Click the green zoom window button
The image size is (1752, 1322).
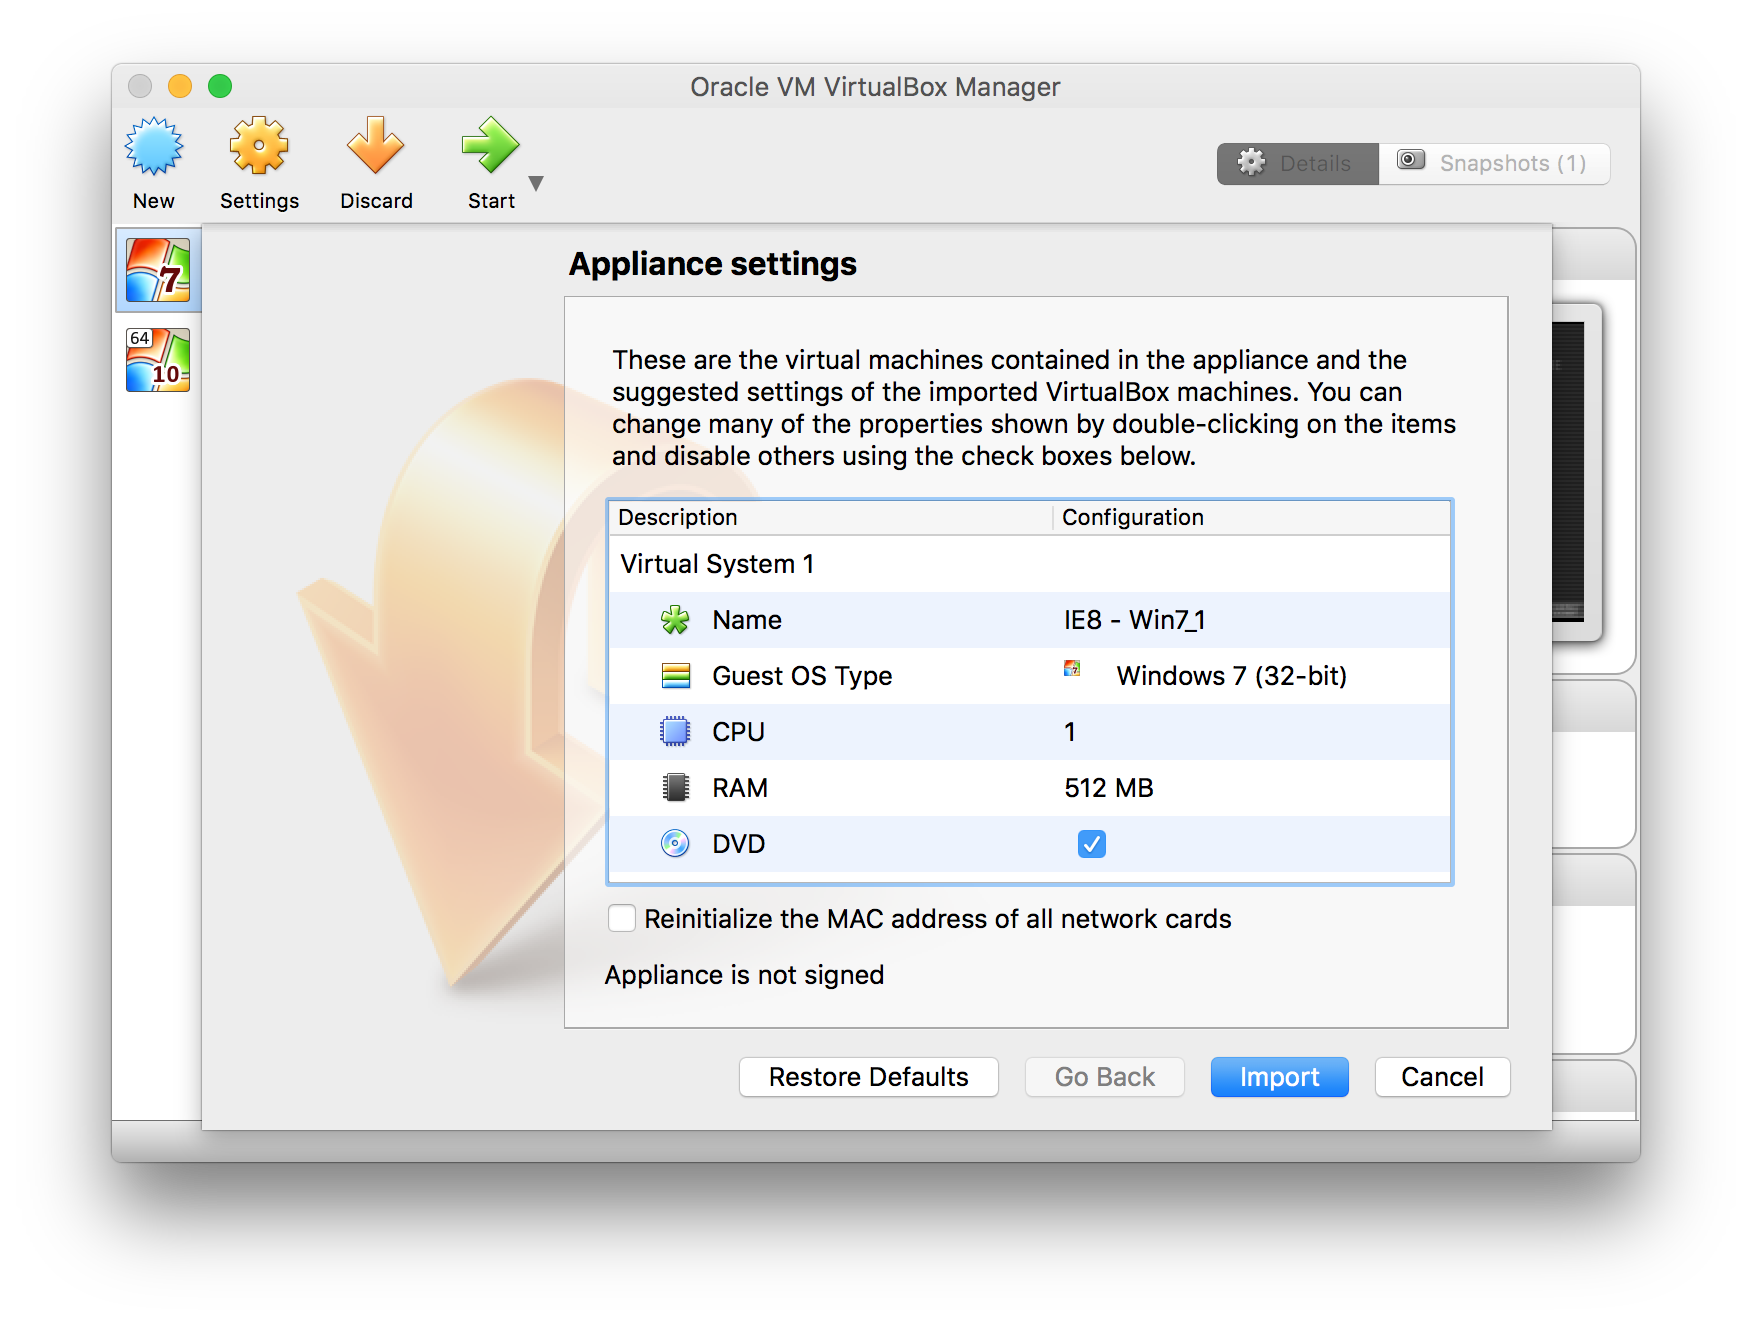[x=220, y=86]
